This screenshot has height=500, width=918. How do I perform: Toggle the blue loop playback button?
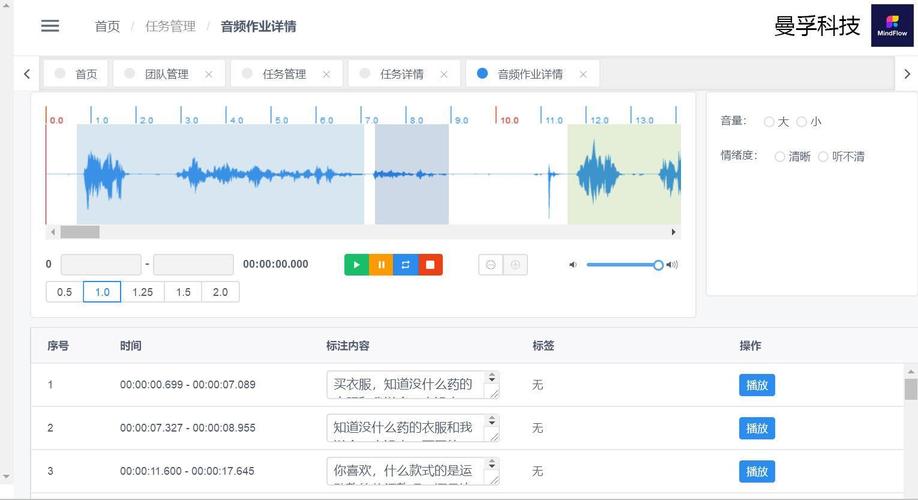[x=405, y=265]
